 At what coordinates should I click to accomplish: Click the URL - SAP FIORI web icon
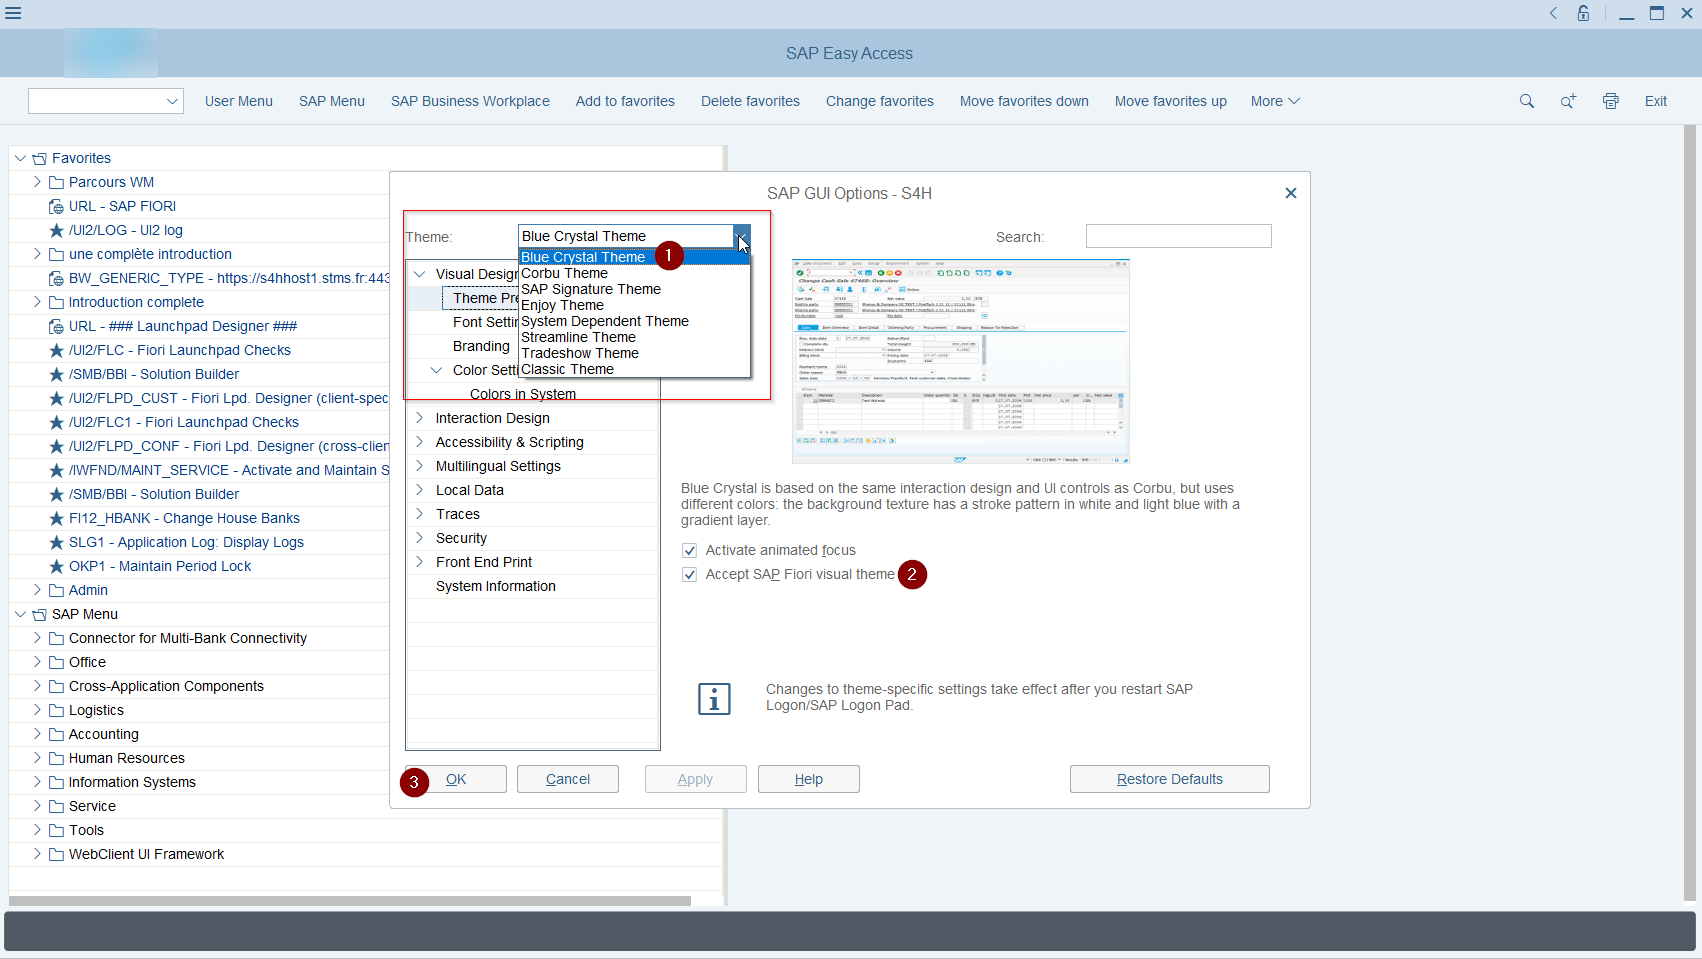57,206
